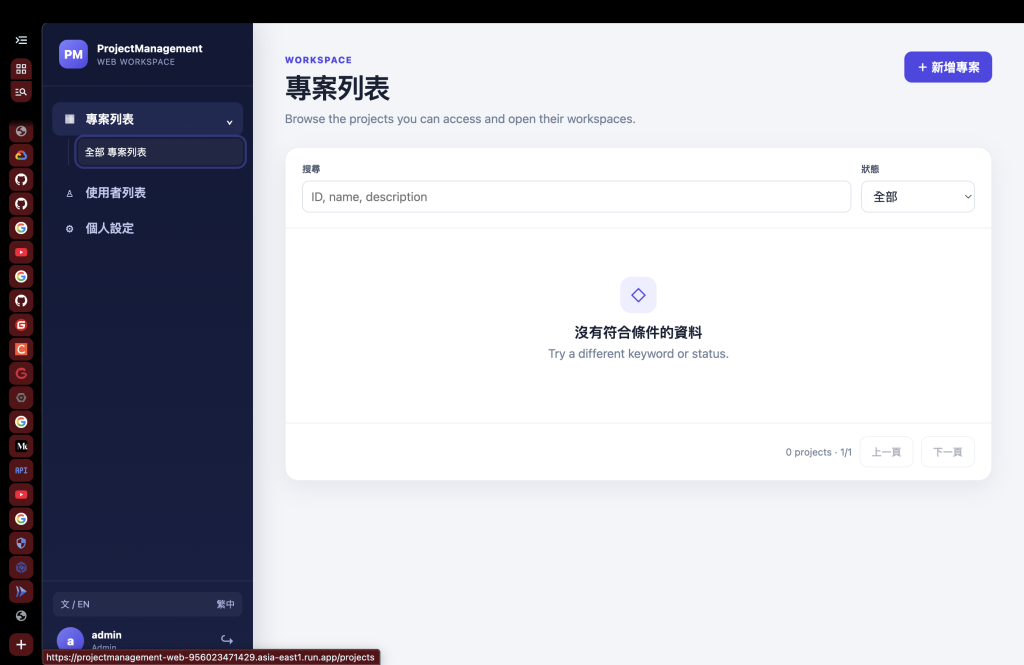Open the gray hexagon tab in browser sidebar
Viewport: 1024px width, 665px height.
point(21,398)
